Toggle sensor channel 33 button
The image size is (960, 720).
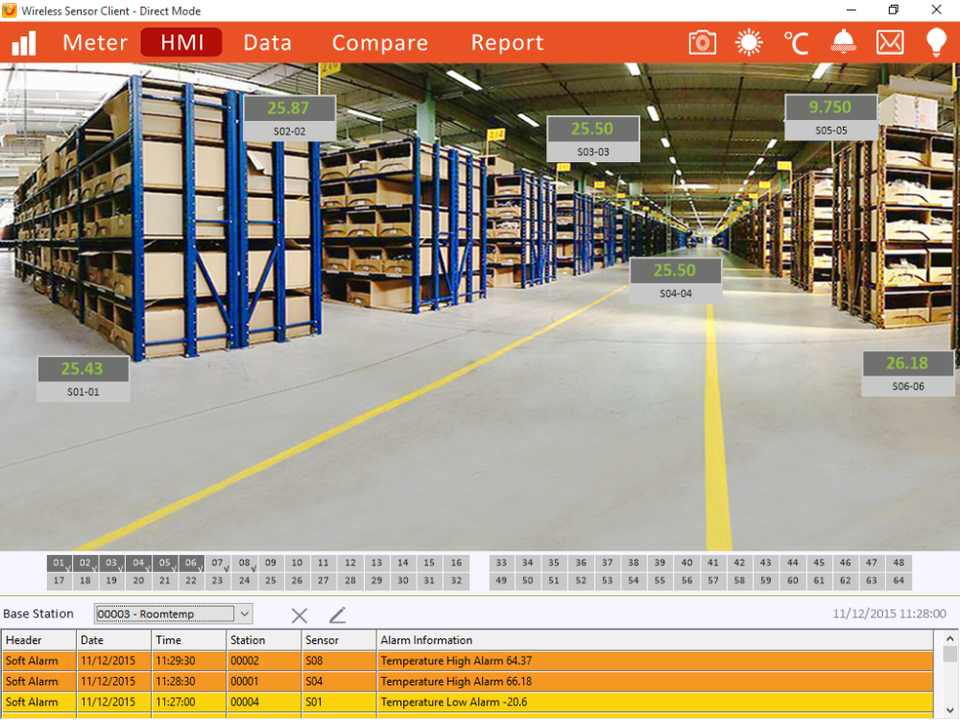(501, 563)
